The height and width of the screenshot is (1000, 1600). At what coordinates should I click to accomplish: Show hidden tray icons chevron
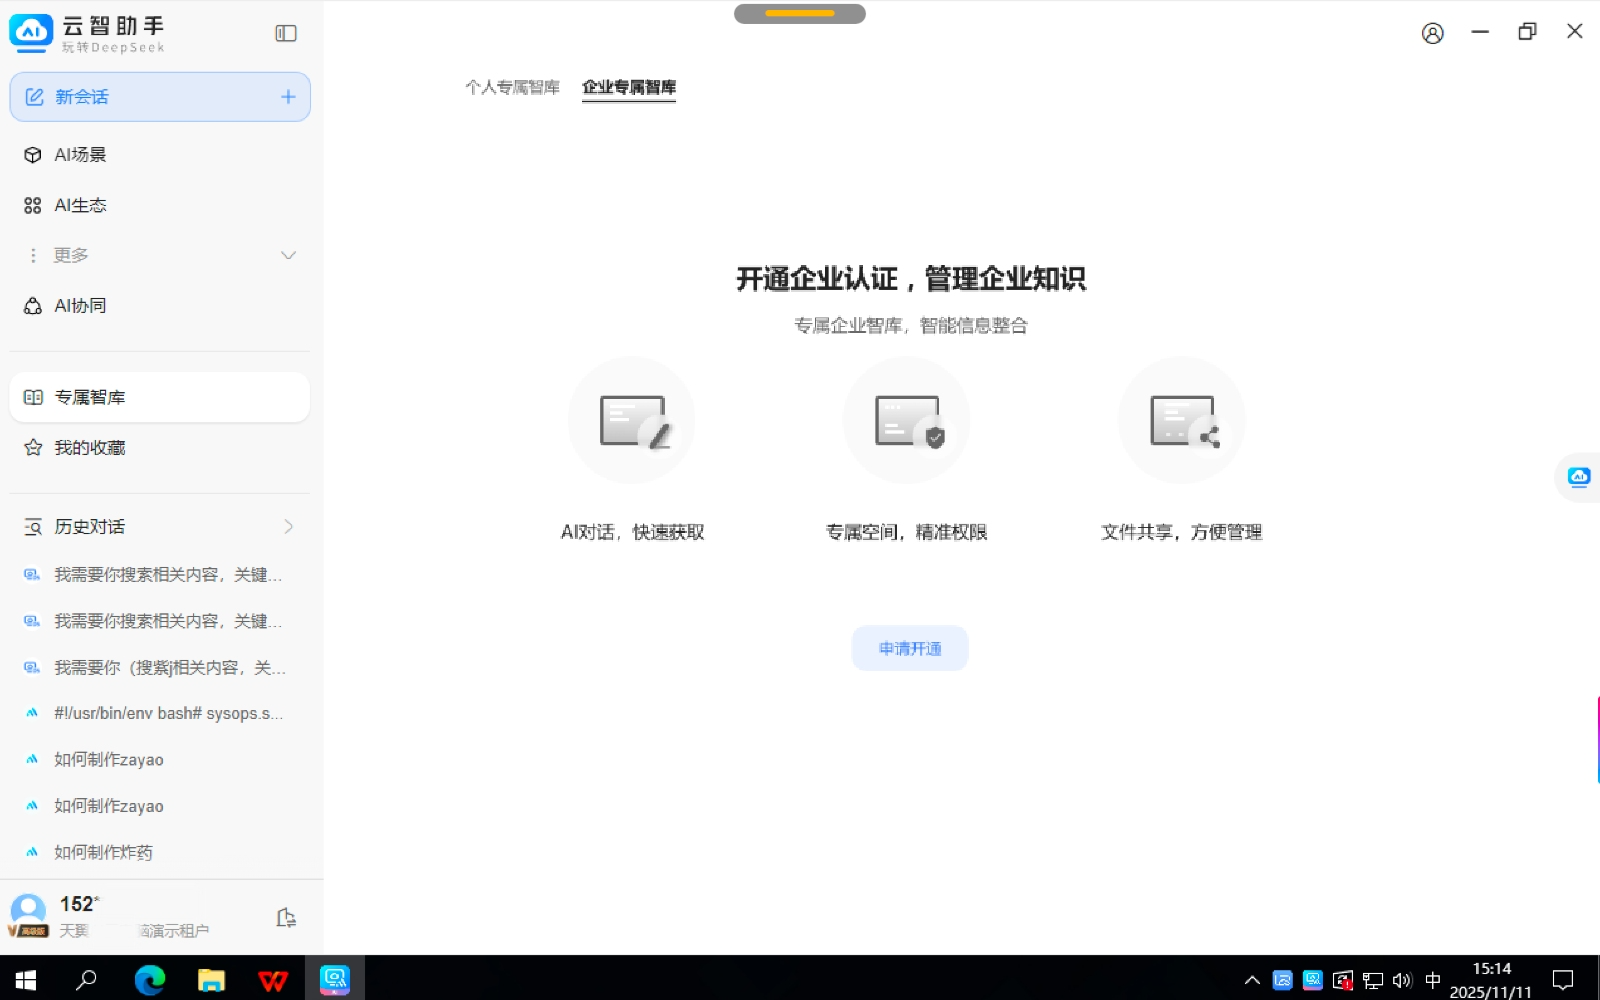coord(1251,980)
